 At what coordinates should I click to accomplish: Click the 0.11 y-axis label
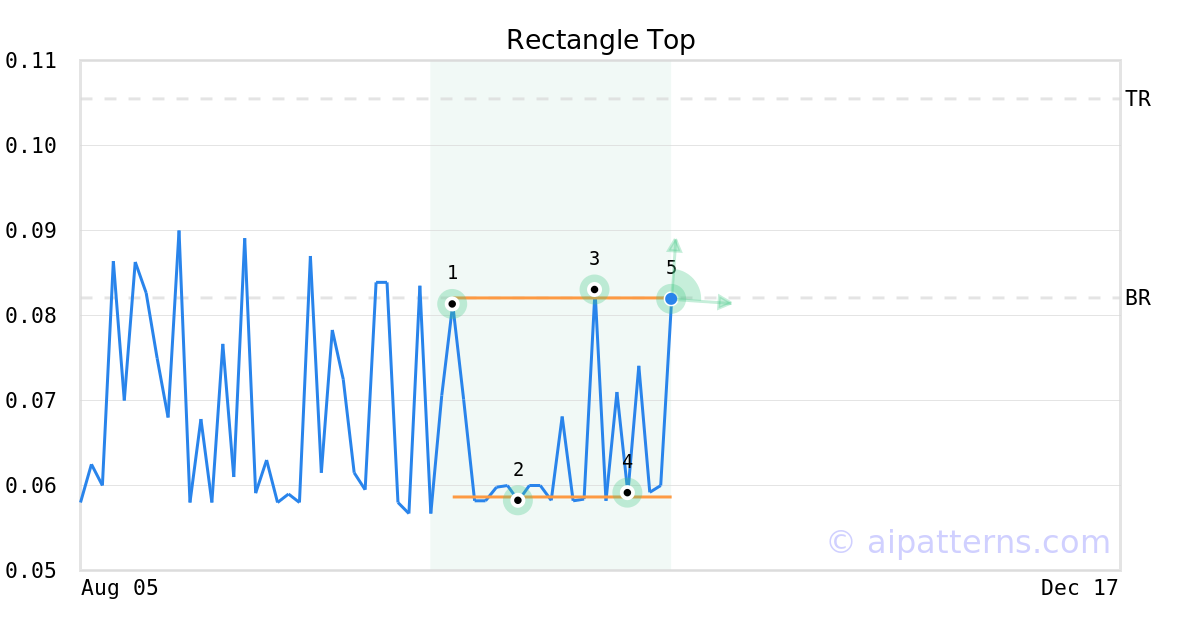coord(30,61)
